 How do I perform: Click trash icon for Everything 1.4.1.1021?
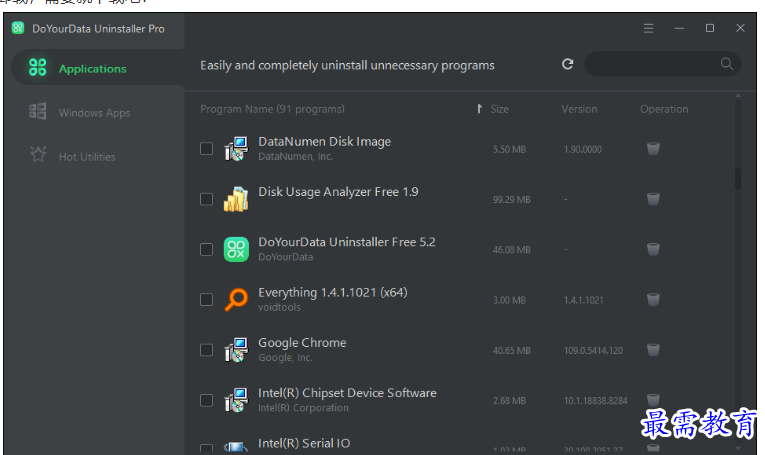(653, 299)
